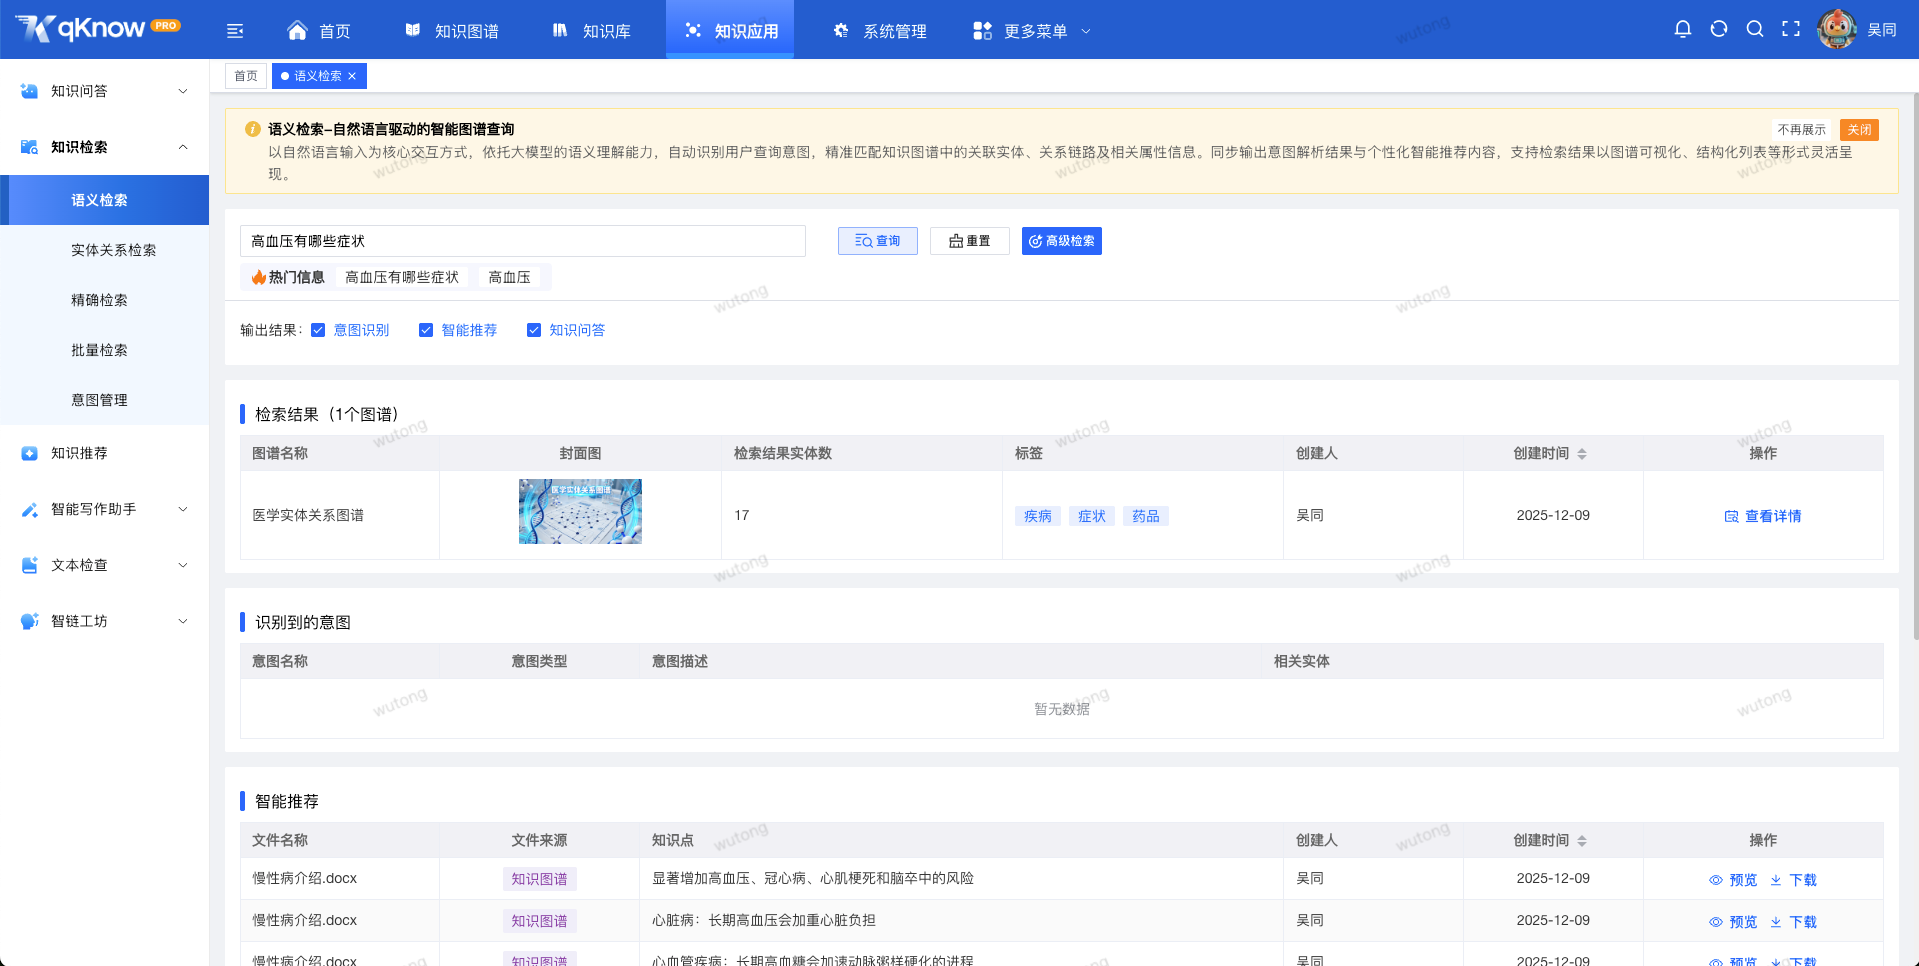Open the global search icon
The image size is (1919, 966).
click(x=1755, y=29)
